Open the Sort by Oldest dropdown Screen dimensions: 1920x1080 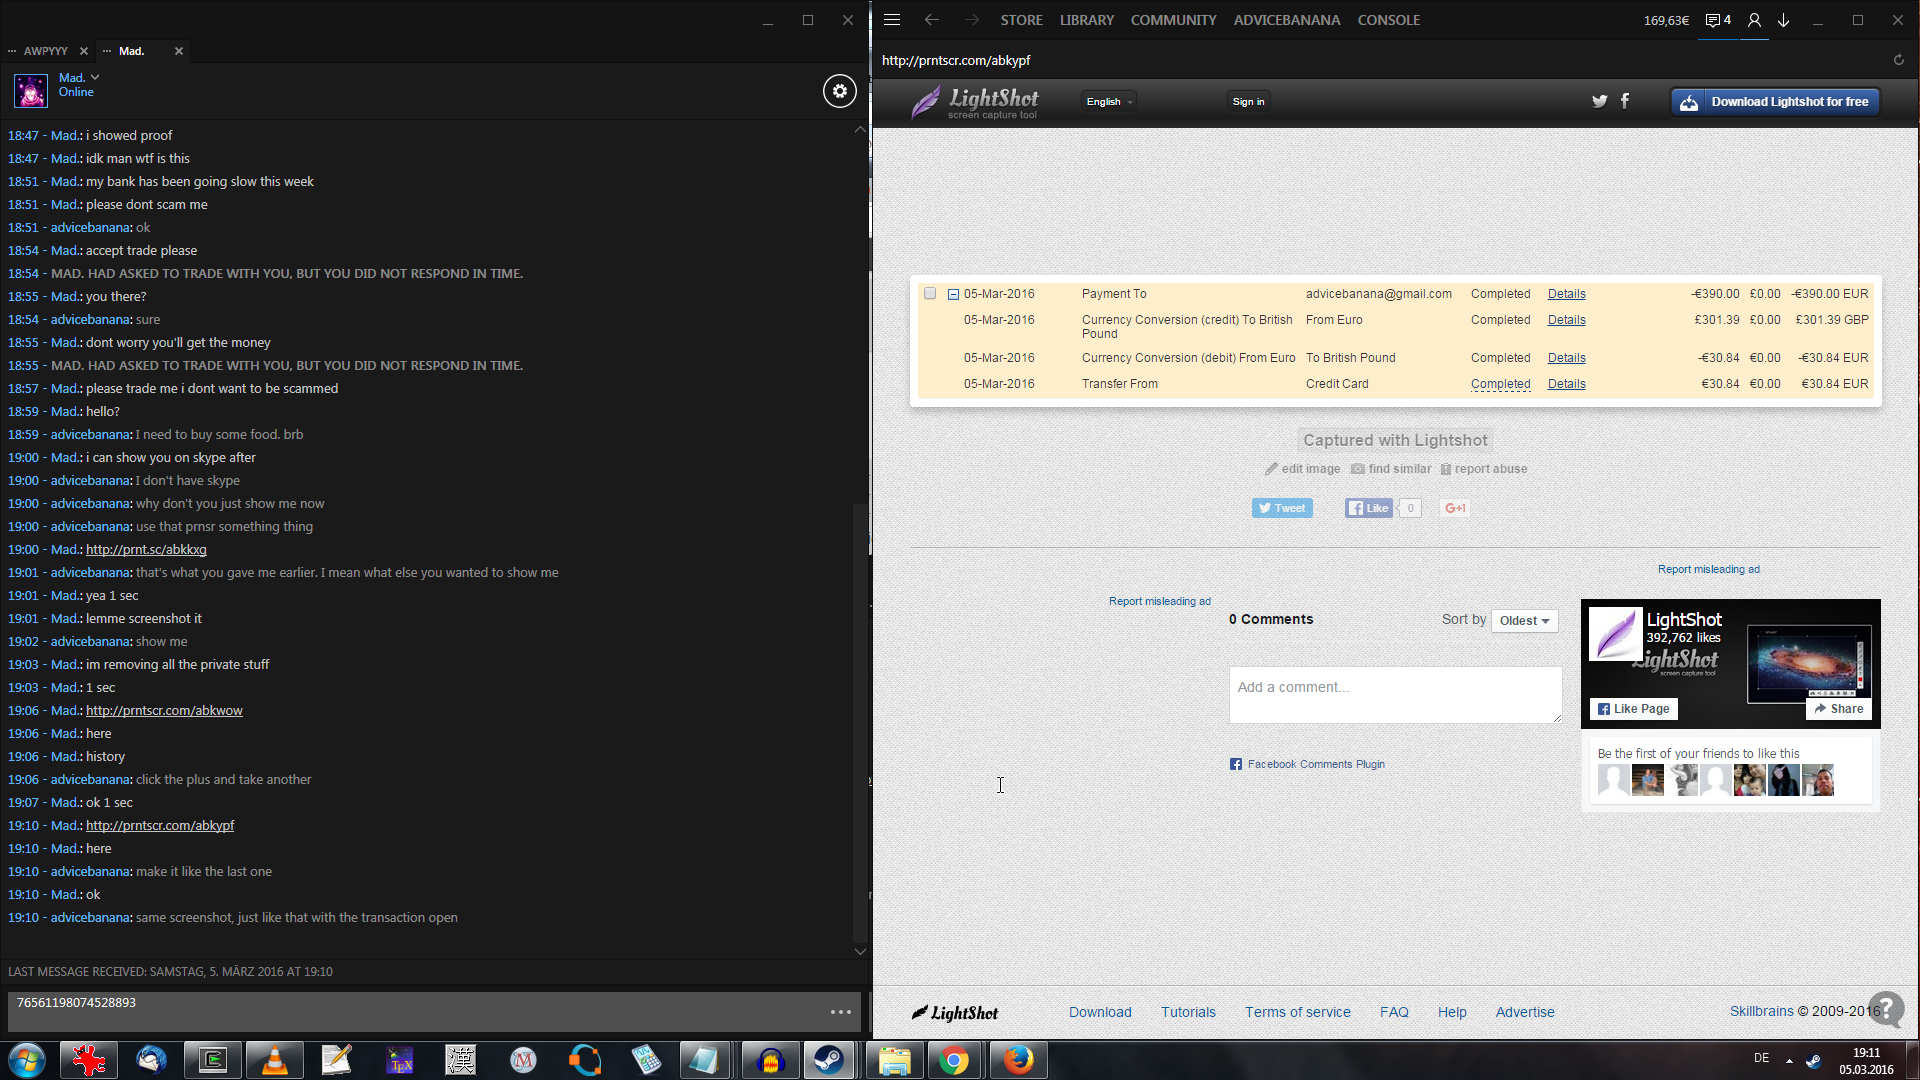[x=1524, y=621]
